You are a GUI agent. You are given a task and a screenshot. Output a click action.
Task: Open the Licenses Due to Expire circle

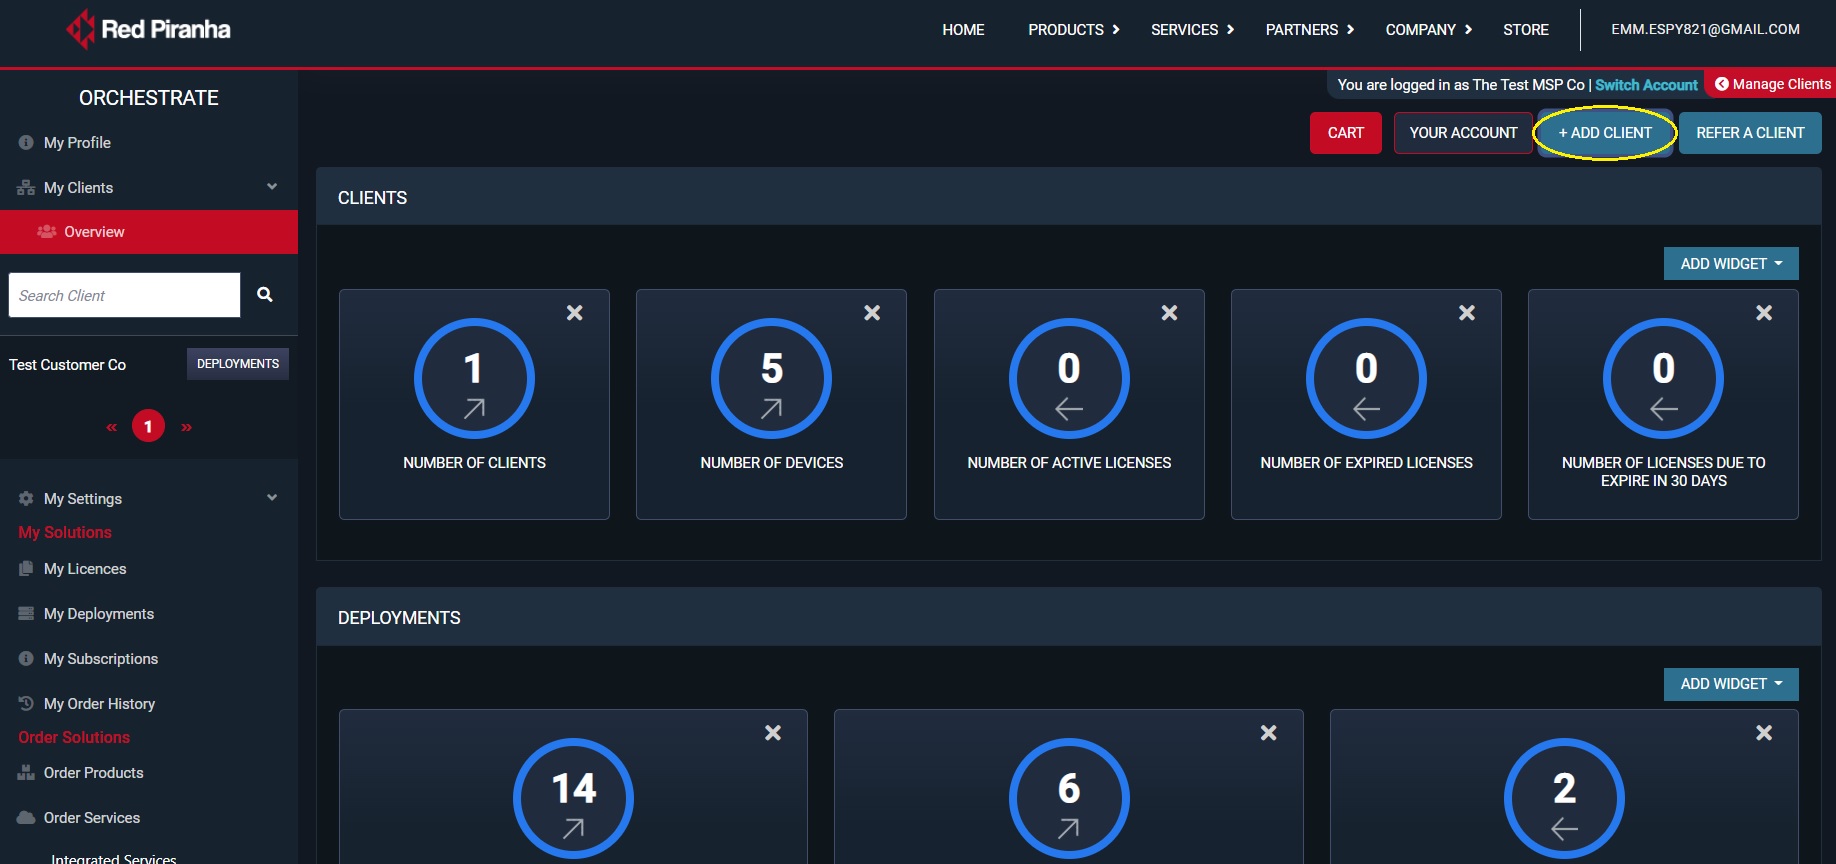point(1663,379)
